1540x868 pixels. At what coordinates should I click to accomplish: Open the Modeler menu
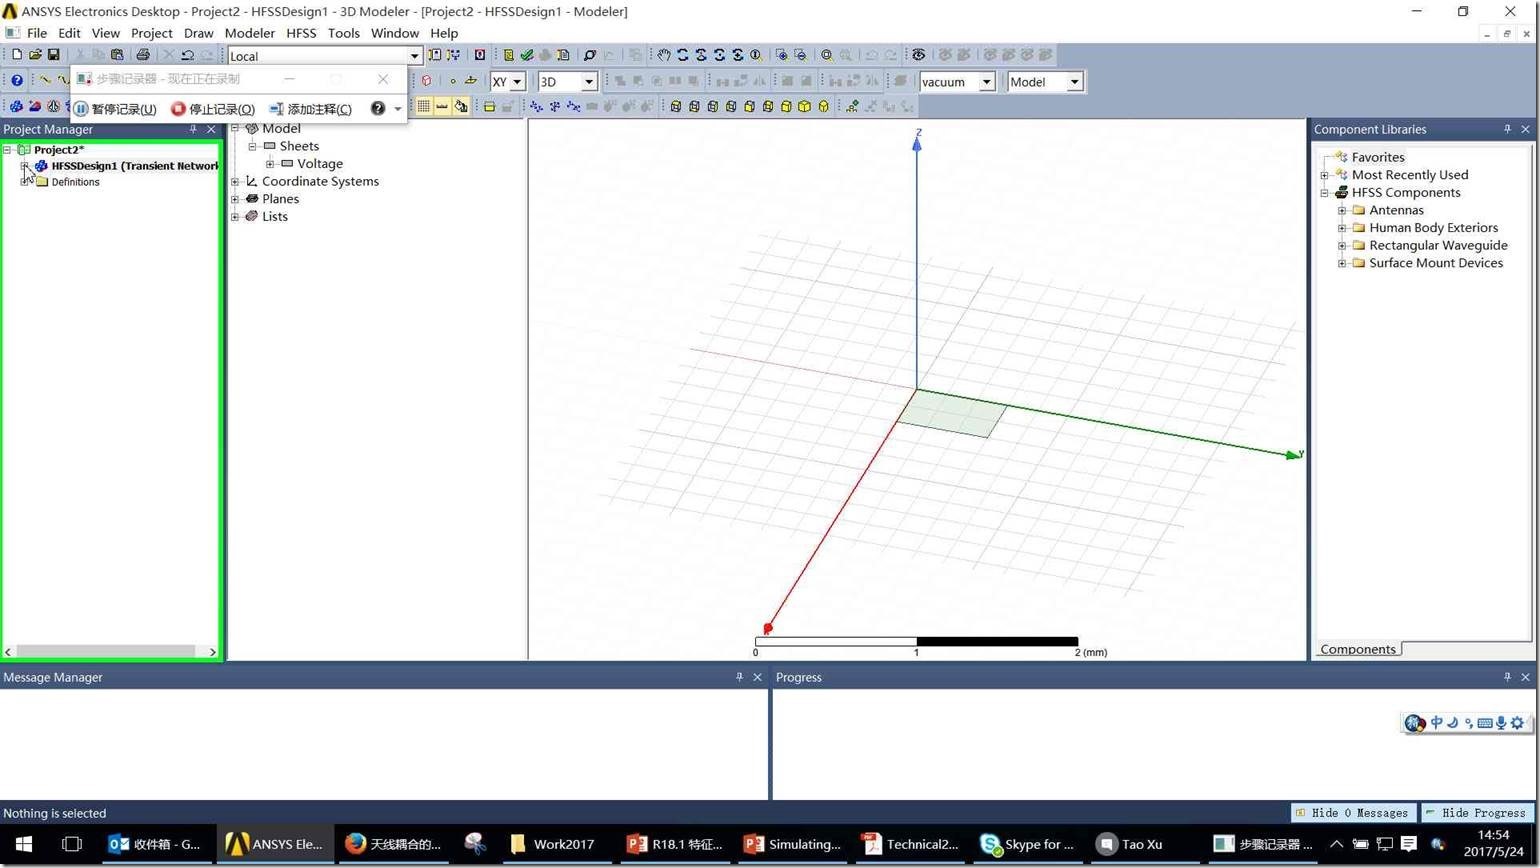pyautogui.click(x=249, y=33)
